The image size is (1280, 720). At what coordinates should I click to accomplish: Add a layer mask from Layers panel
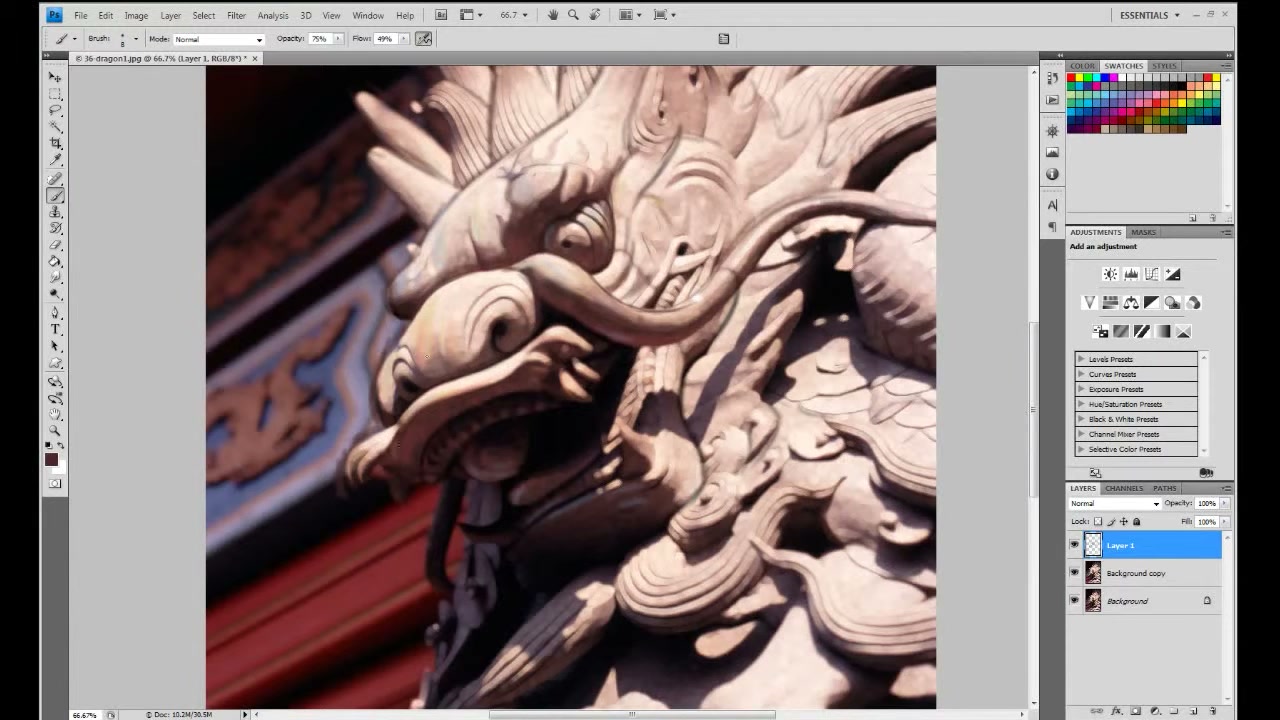click(1136, 711)
